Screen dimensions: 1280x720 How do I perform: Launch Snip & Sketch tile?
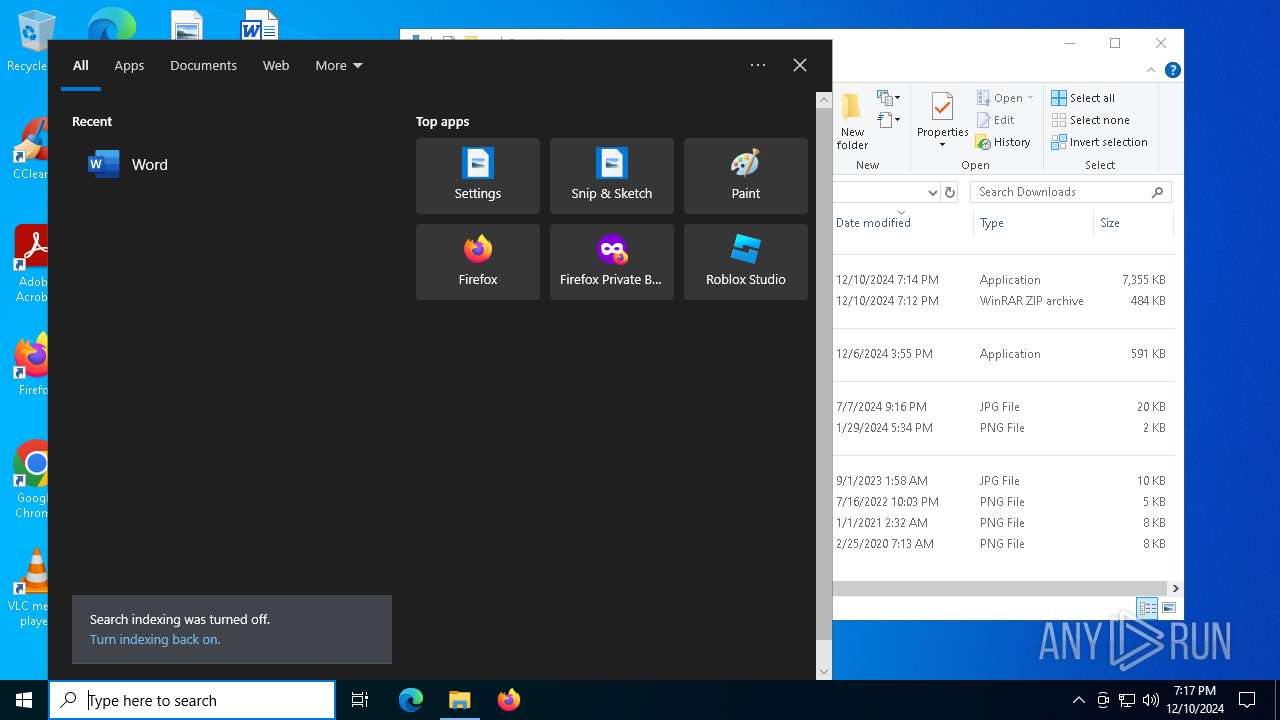point(611,176)
